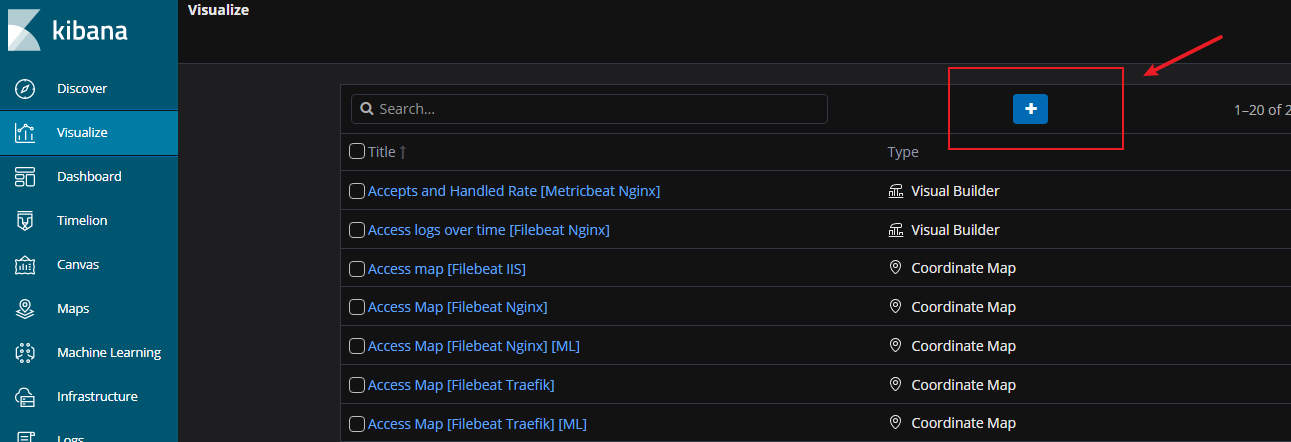
Task: Select checkbox for Access map [Filebeat IIS]
Action: [357, 269]
